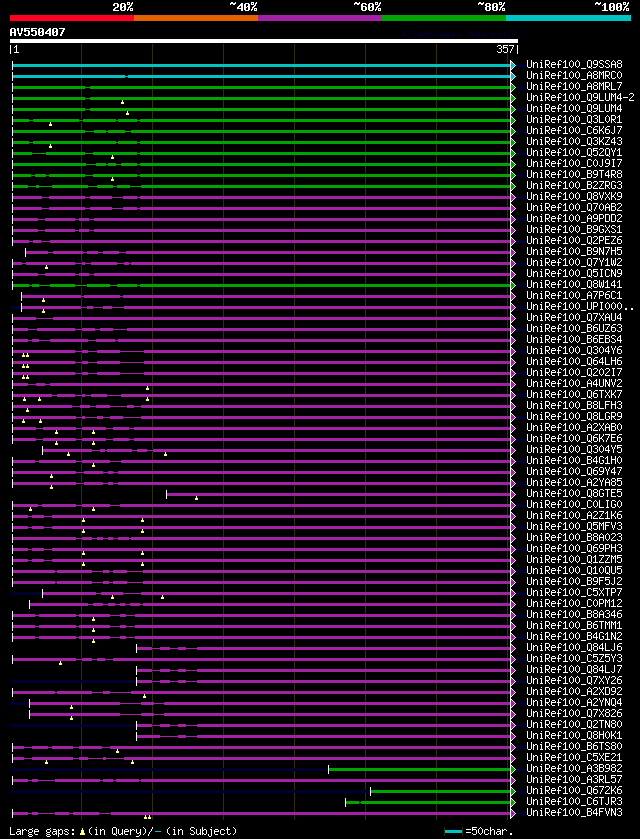Open hit UniRef100_A8MRL7
This screenshot has width=640, height=839.
click(574, 87)
